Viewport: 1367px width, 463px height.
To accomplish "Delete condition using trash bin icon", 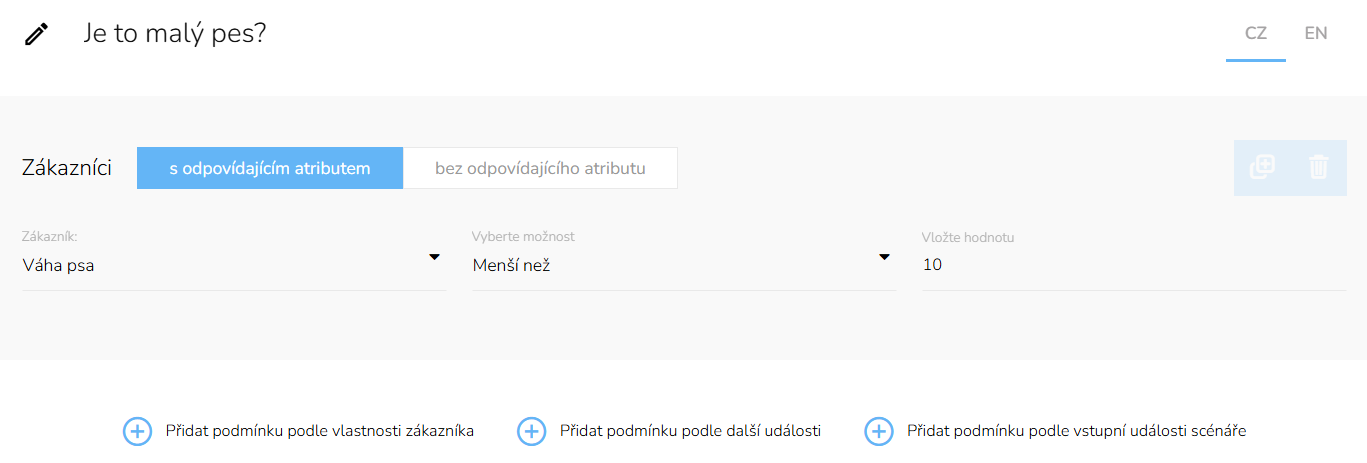I will tap(1319, 167).
